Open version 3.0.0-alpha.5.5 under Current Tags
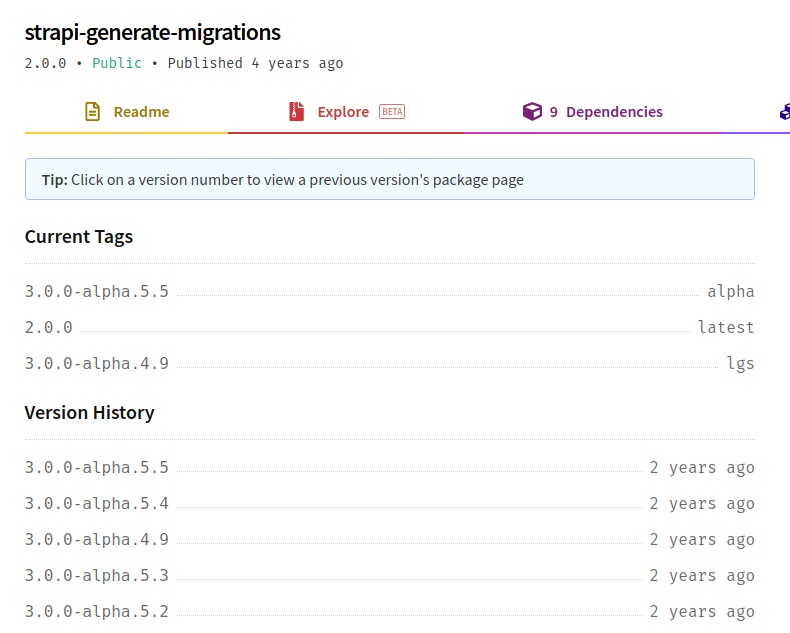This screenshot has width=790, height=633. pyautogui.click(x=97, y=291)
